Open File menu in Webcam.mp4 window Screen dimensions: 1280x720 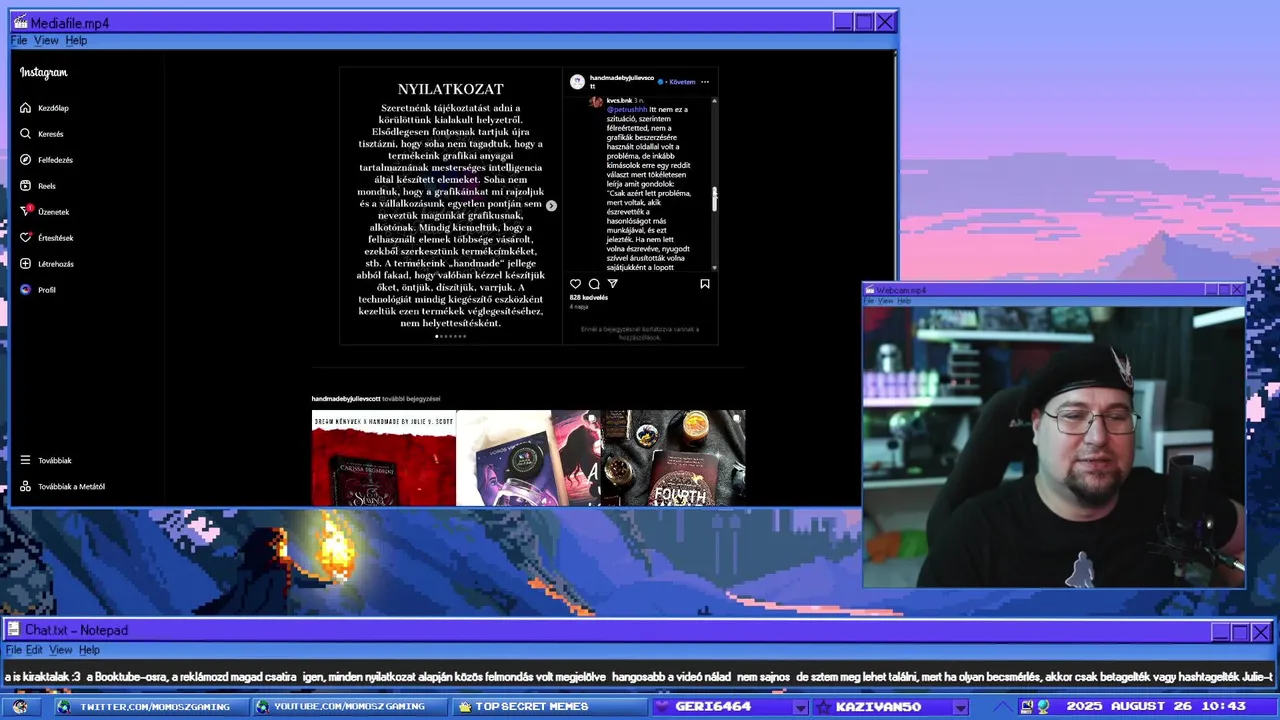coord(870,301)
